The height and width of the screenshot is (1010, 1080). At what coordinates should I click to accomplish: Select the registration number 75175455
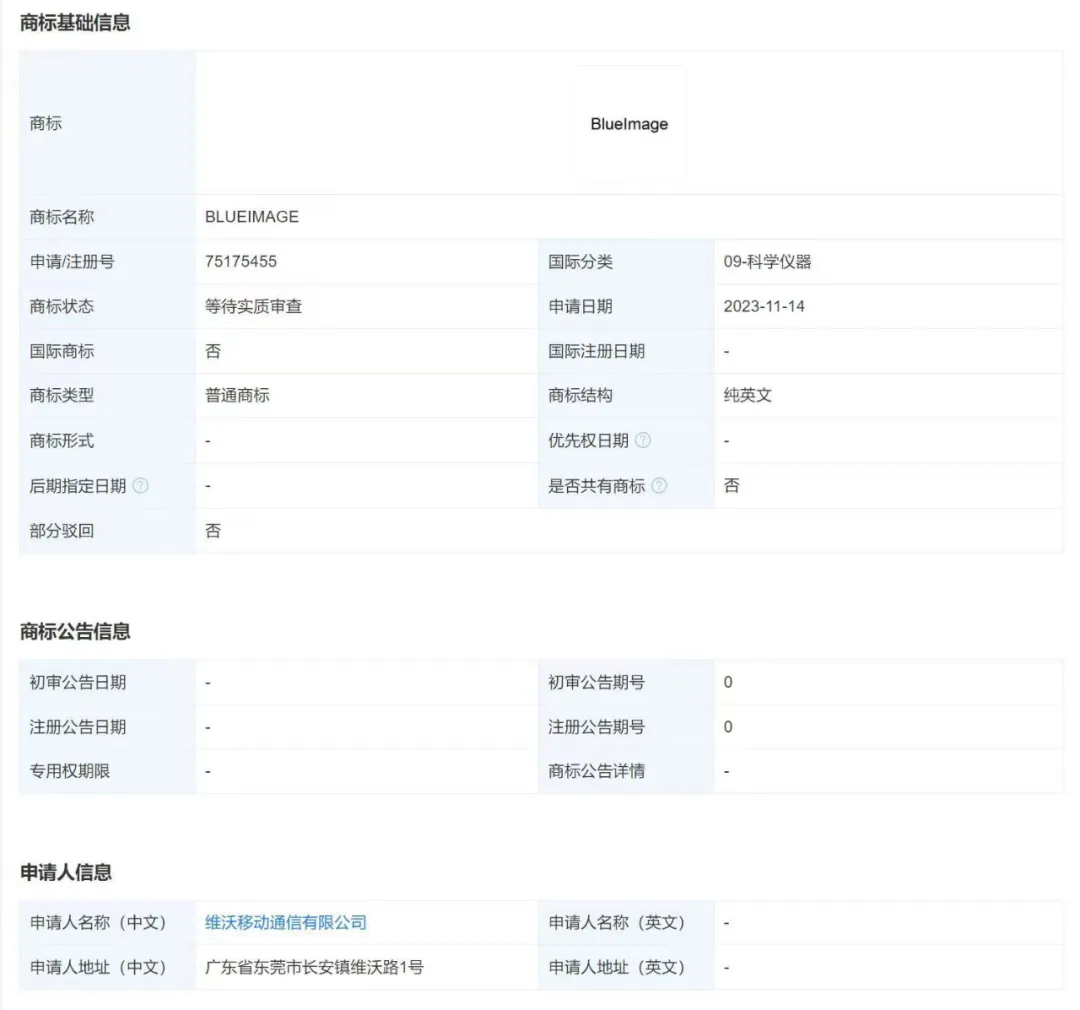(x=241, y=262)
